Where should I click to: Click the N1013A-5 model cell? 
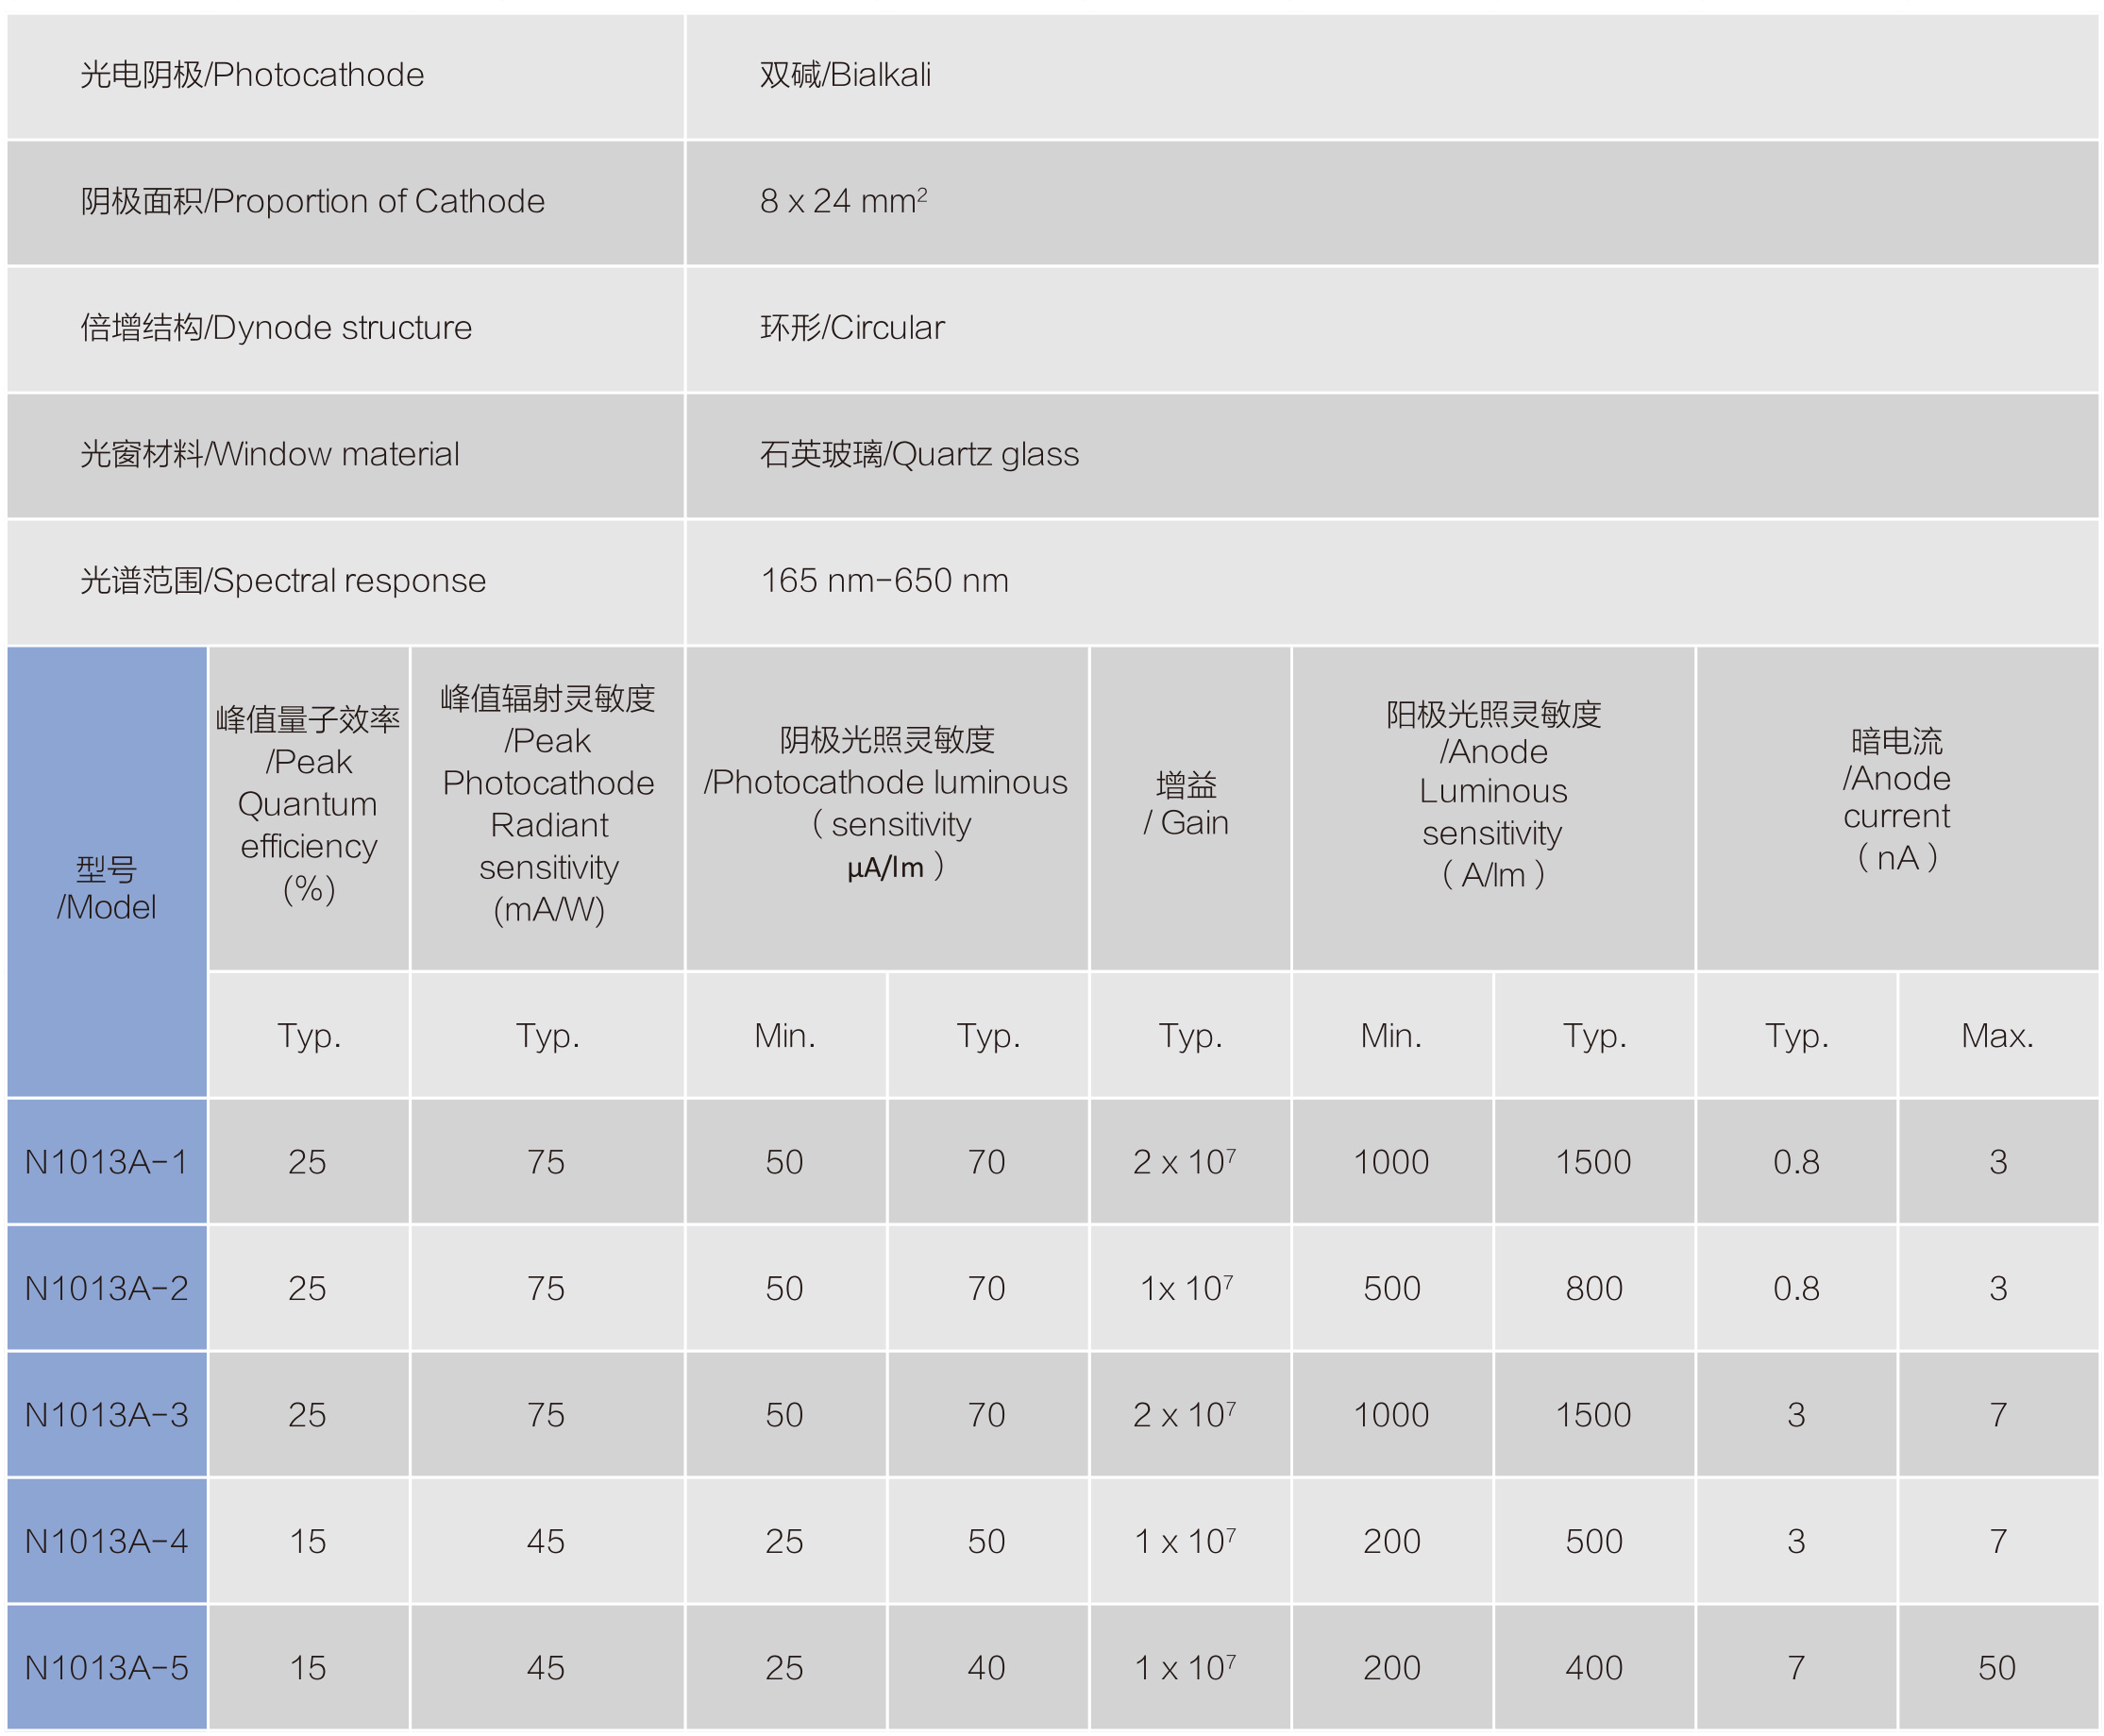point(106,1667)
